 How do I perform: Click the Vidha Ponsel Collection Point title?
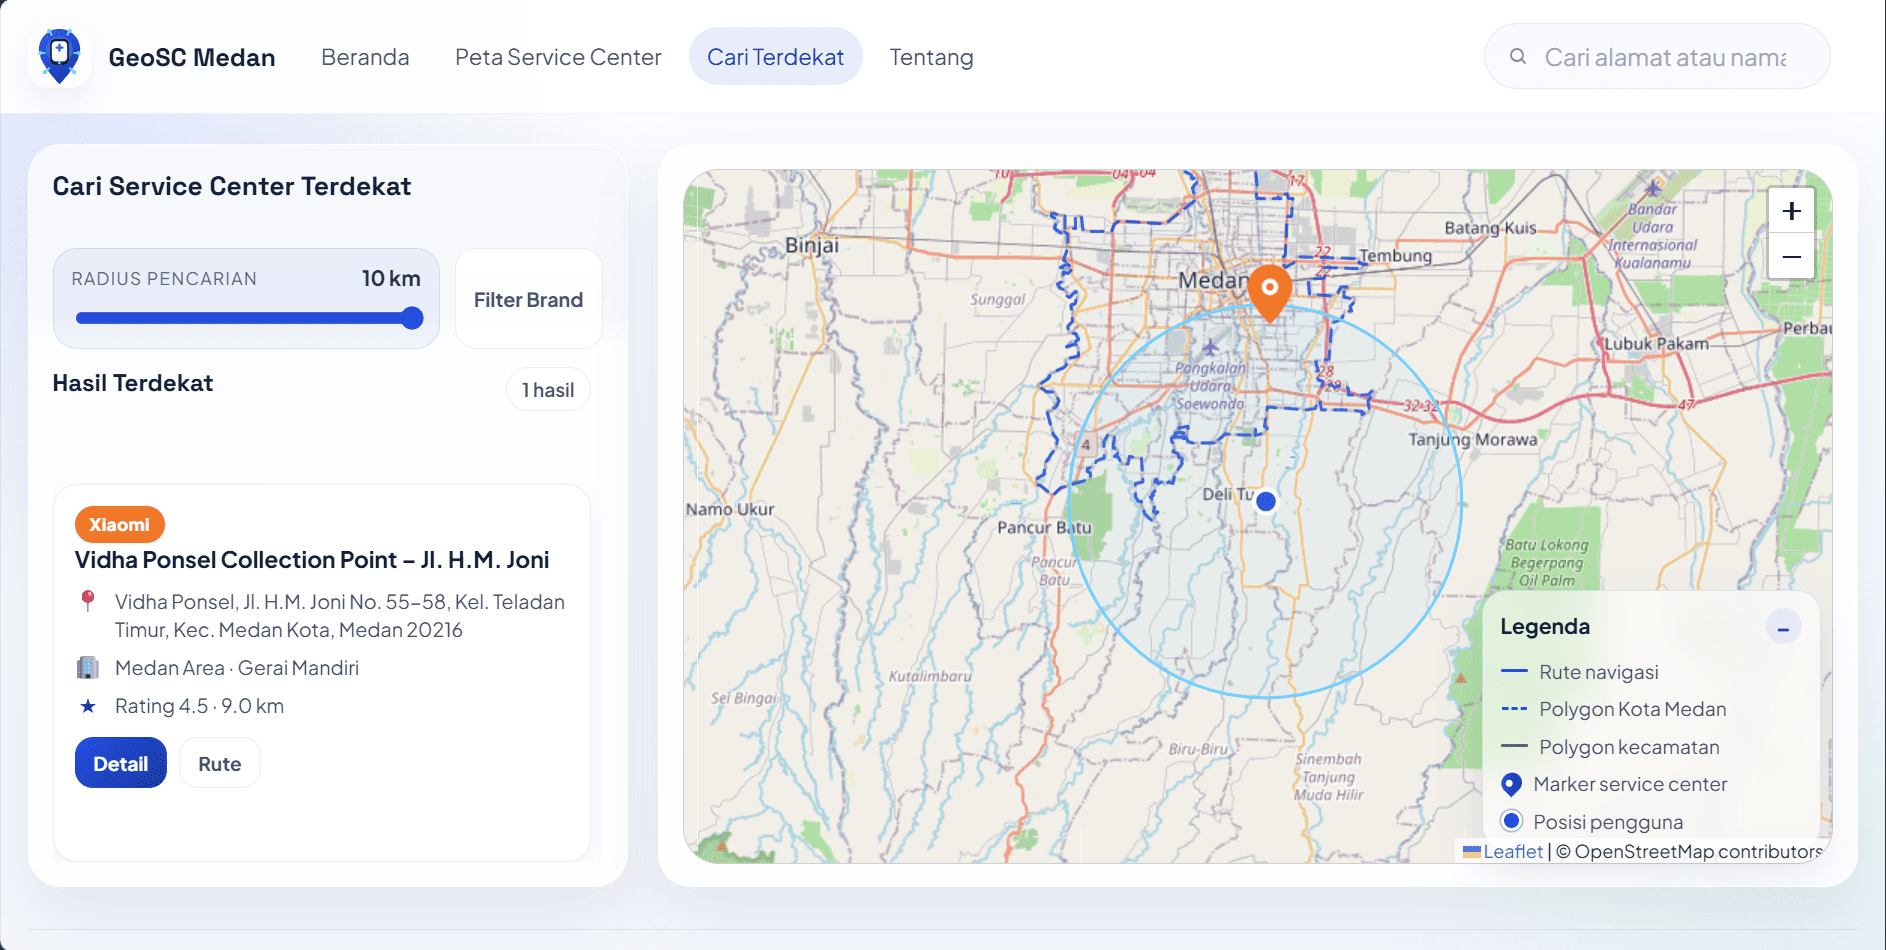tap(312, 560)
